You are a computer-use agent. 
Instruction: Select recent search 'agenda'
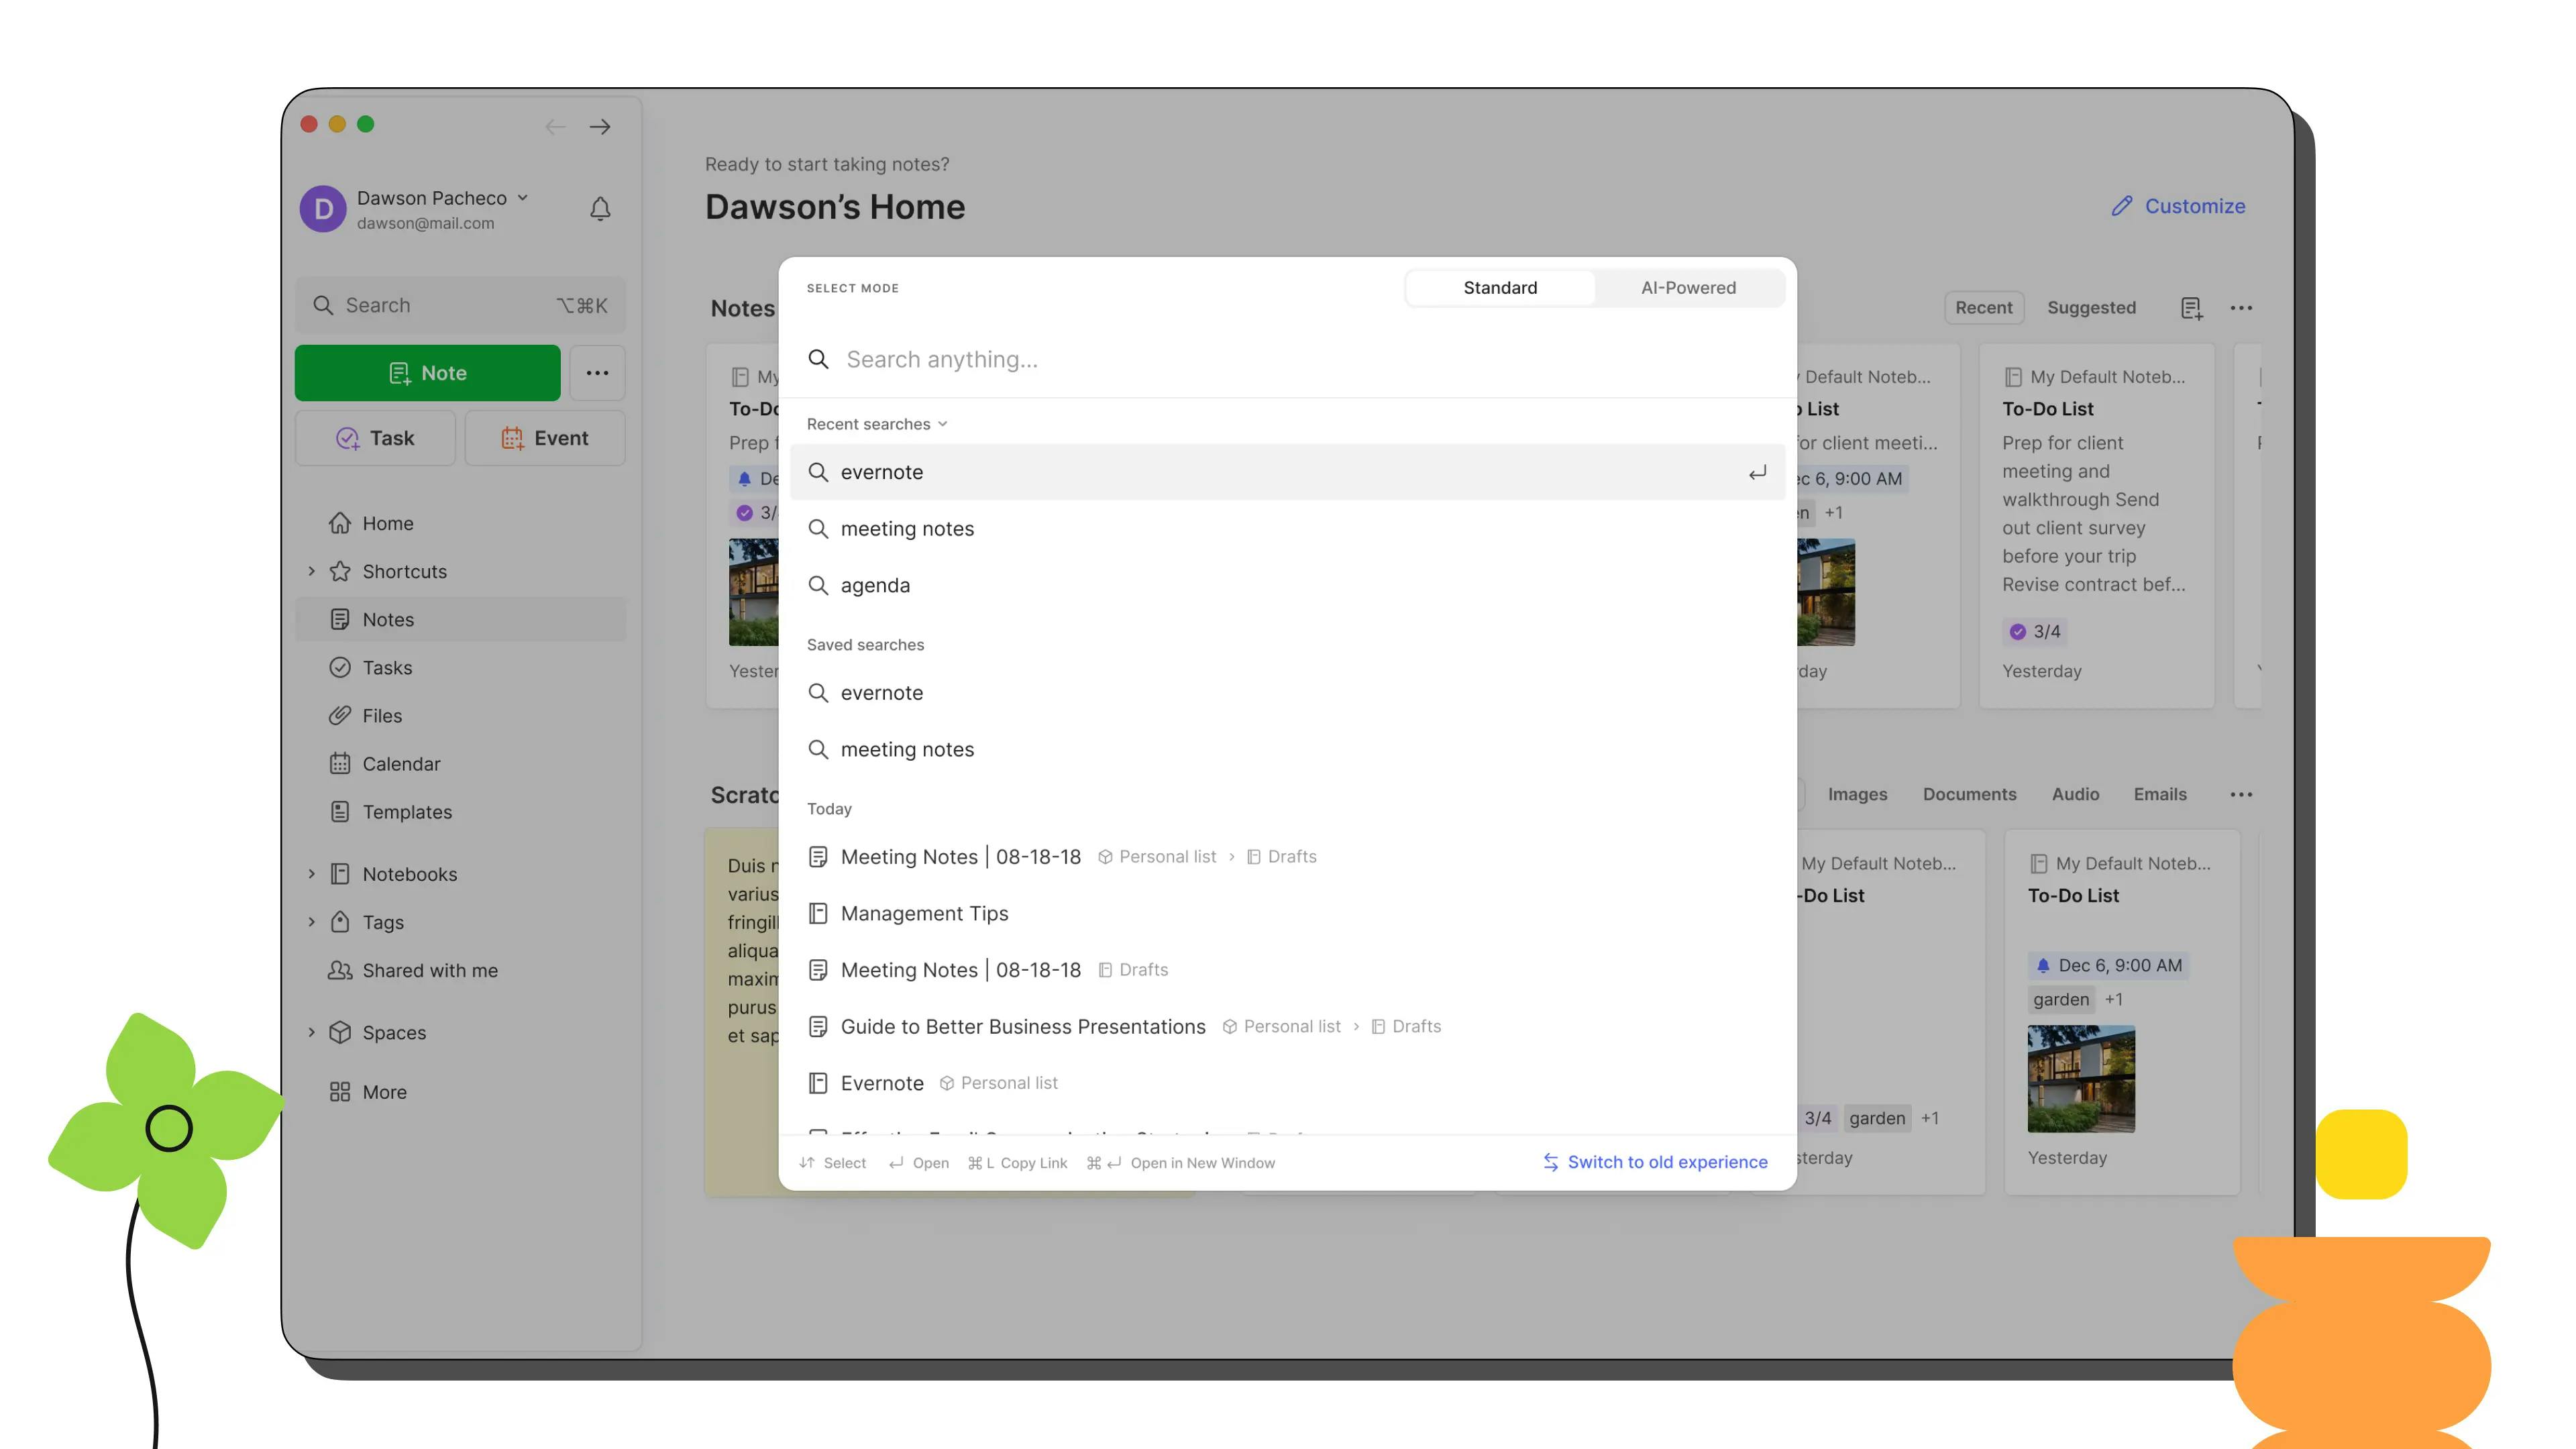click(1288, 585)
